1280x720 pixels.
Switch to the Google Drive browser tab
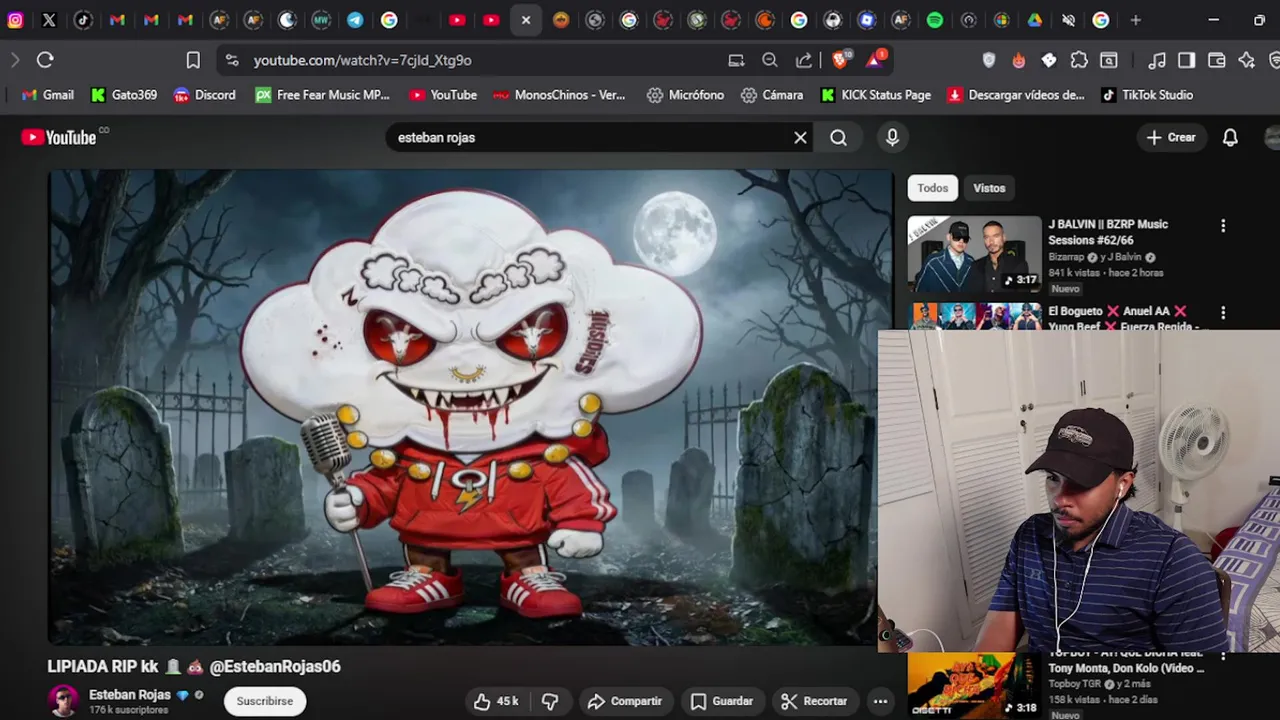coord(1034,20)
